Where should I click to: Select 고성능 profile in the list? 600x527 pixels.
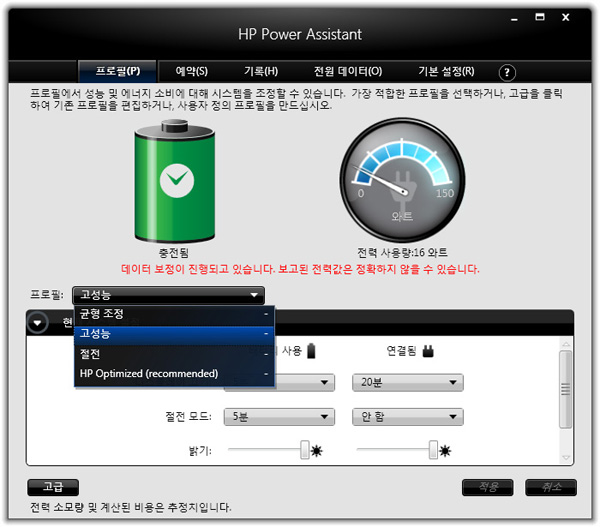[174, 334]
